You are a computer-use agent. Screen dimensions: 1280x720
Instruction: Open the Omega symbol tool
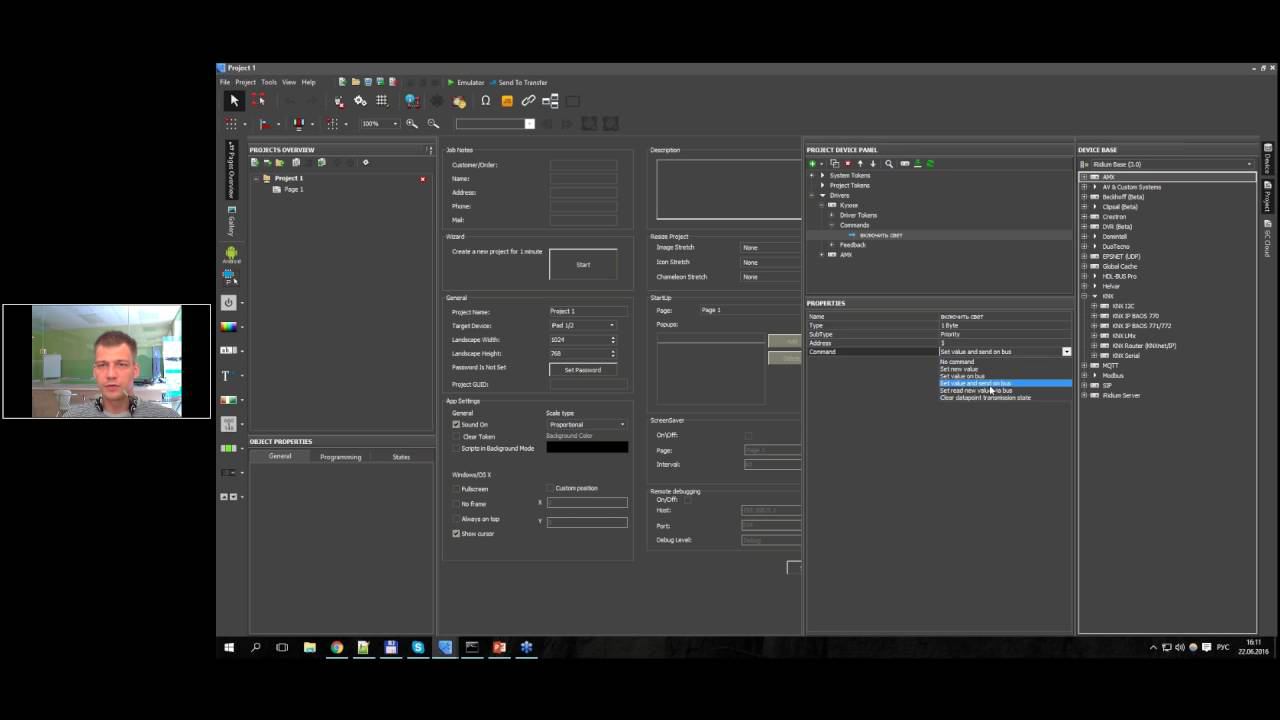[x=486, y=101]
